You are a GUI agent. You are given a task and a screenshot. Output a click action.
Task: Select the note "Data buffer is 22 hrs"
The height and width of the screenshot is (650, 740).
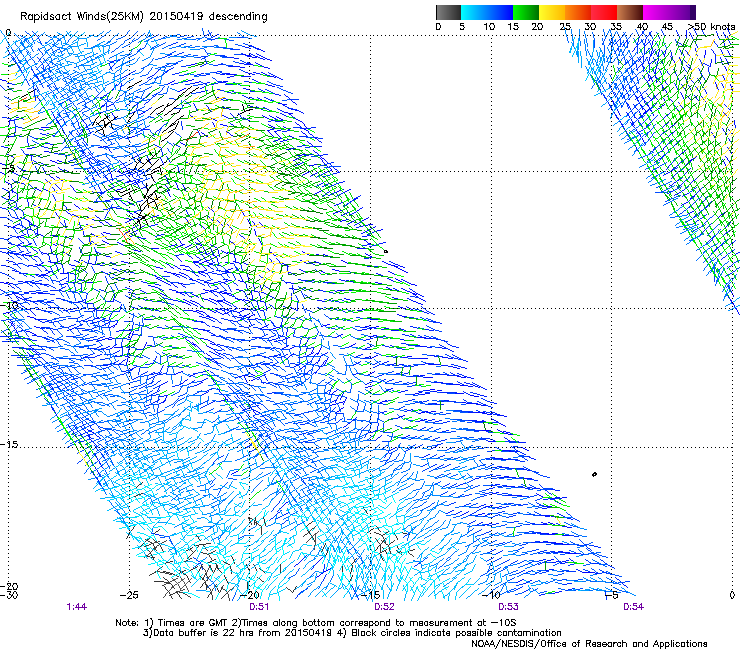click(202, 633)
